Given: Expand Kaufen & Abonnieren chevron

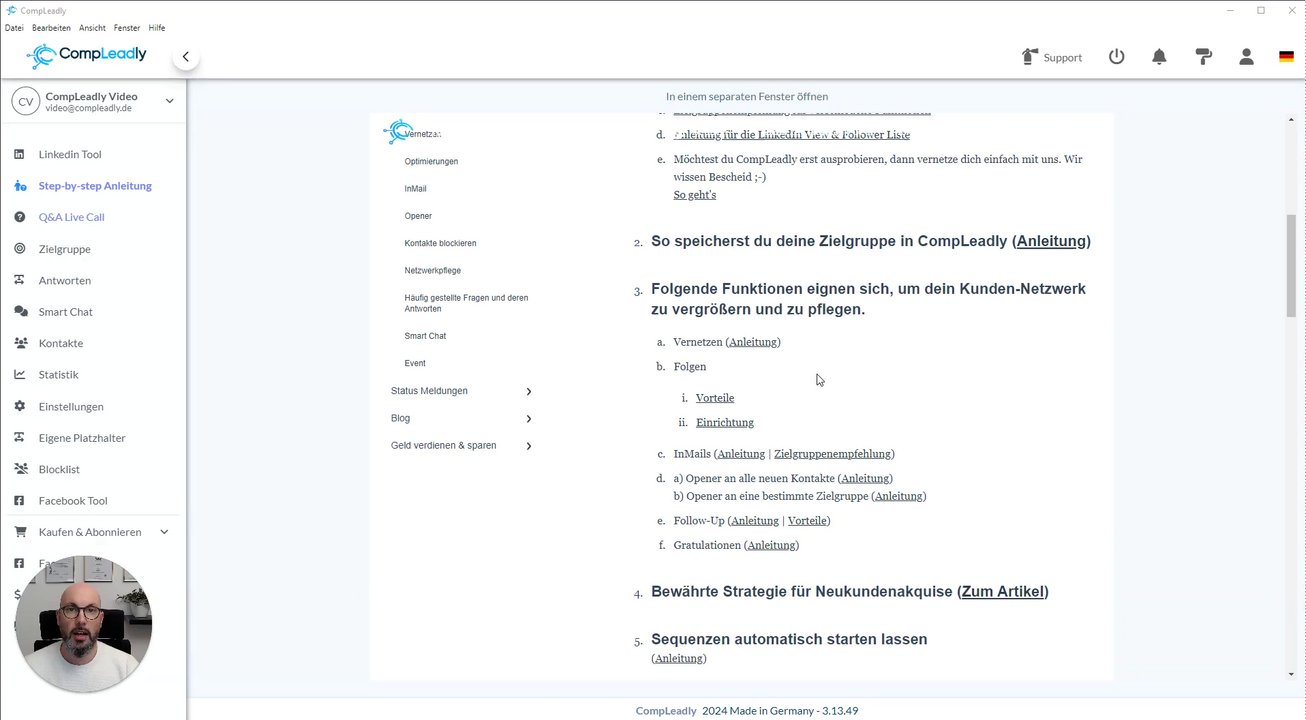Looking at the screenshot, I should (164, 532).
